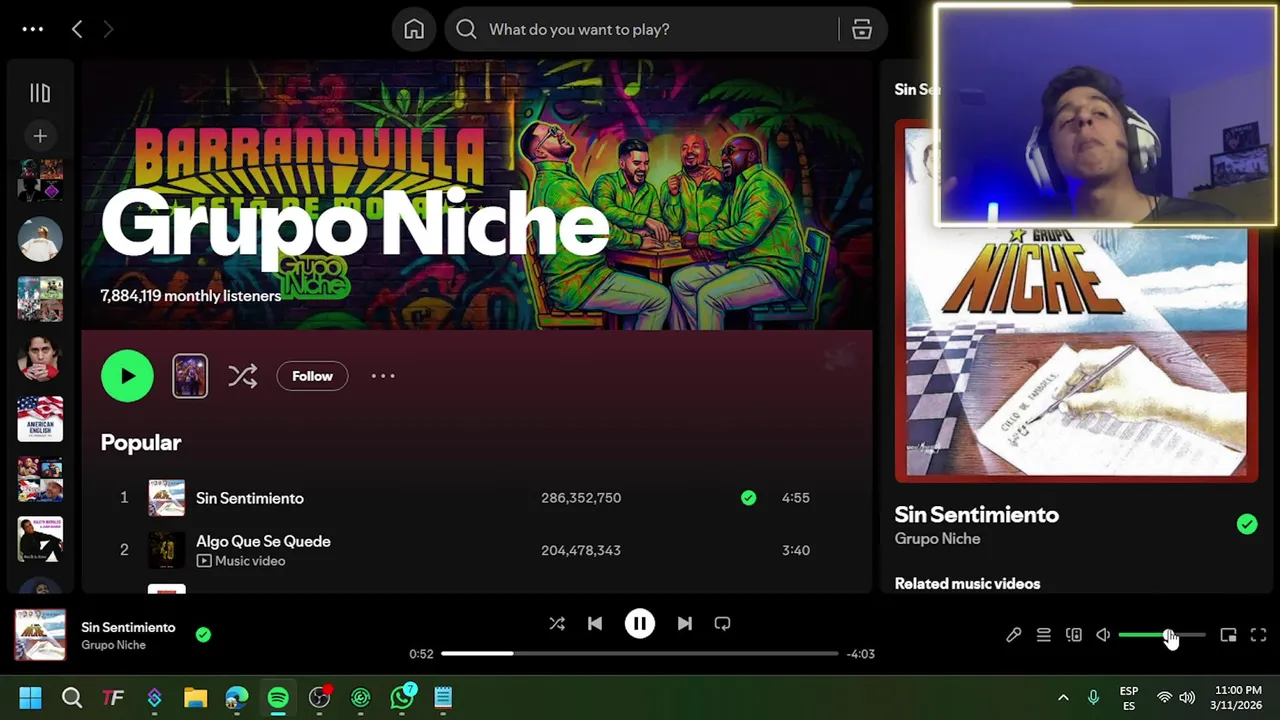Open the miniplayer icon
Screen dimensions: 1280x720
(1228, 635)
